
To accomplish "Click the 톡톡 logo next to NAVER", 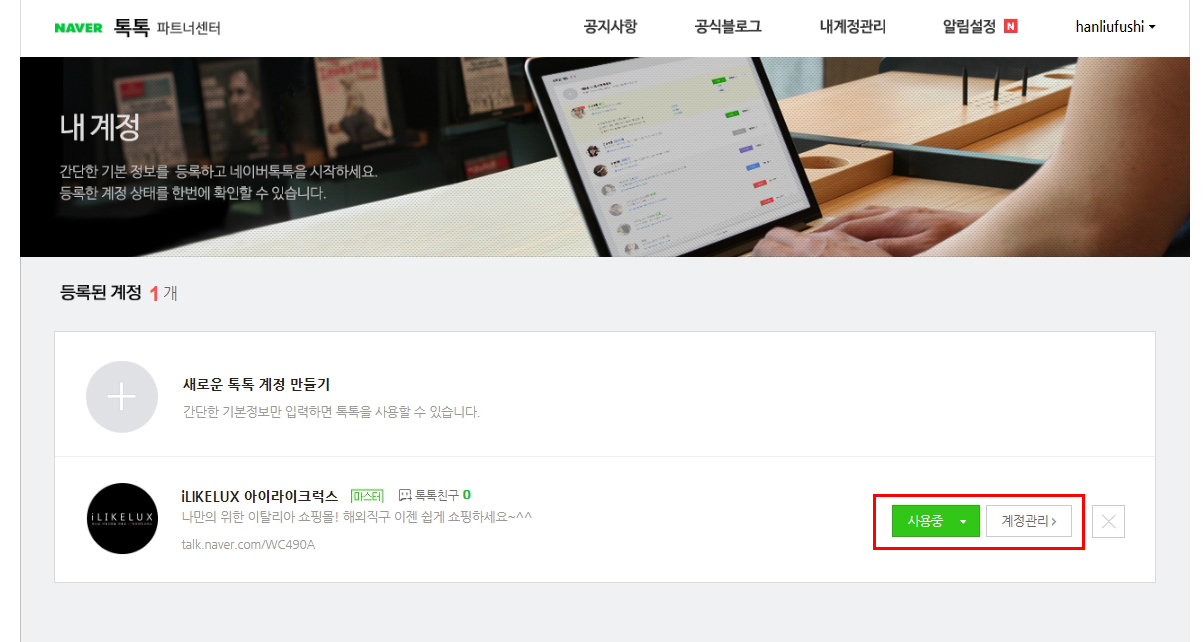I will pyautogui.click(x=131, y=27).
